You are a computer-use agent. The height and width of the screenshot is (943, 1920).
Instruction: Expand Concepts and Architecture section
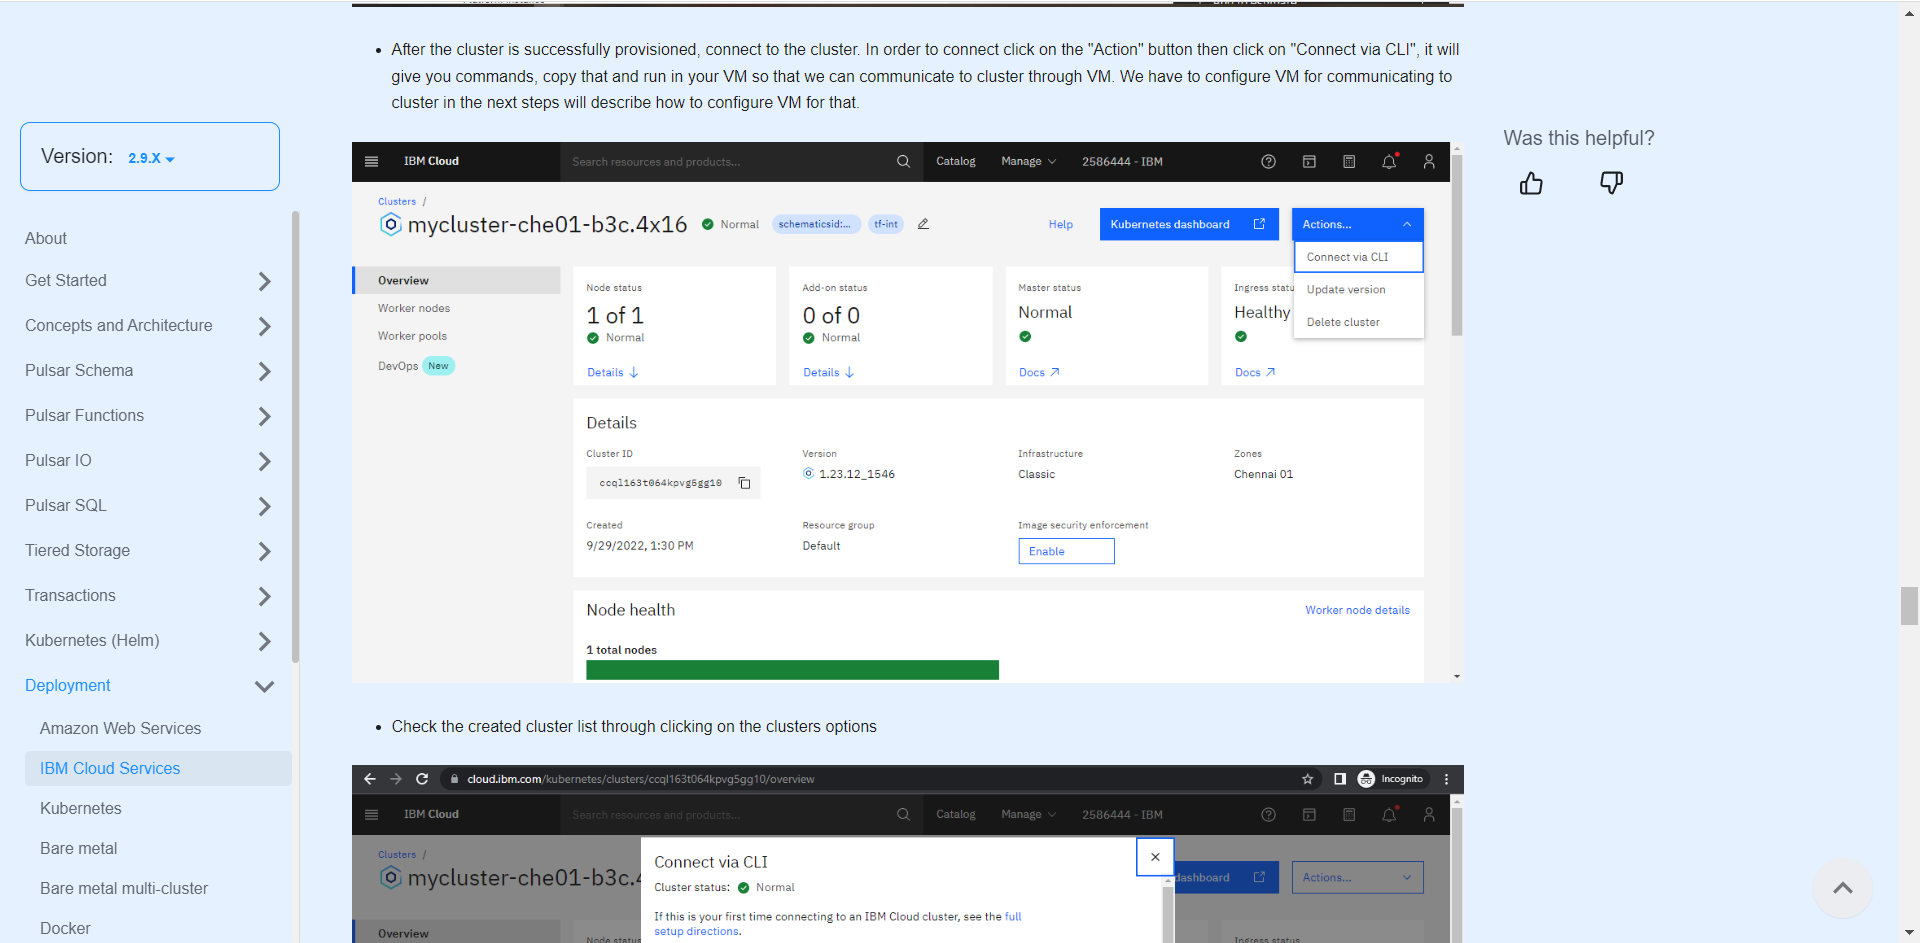tap(264, 326)
